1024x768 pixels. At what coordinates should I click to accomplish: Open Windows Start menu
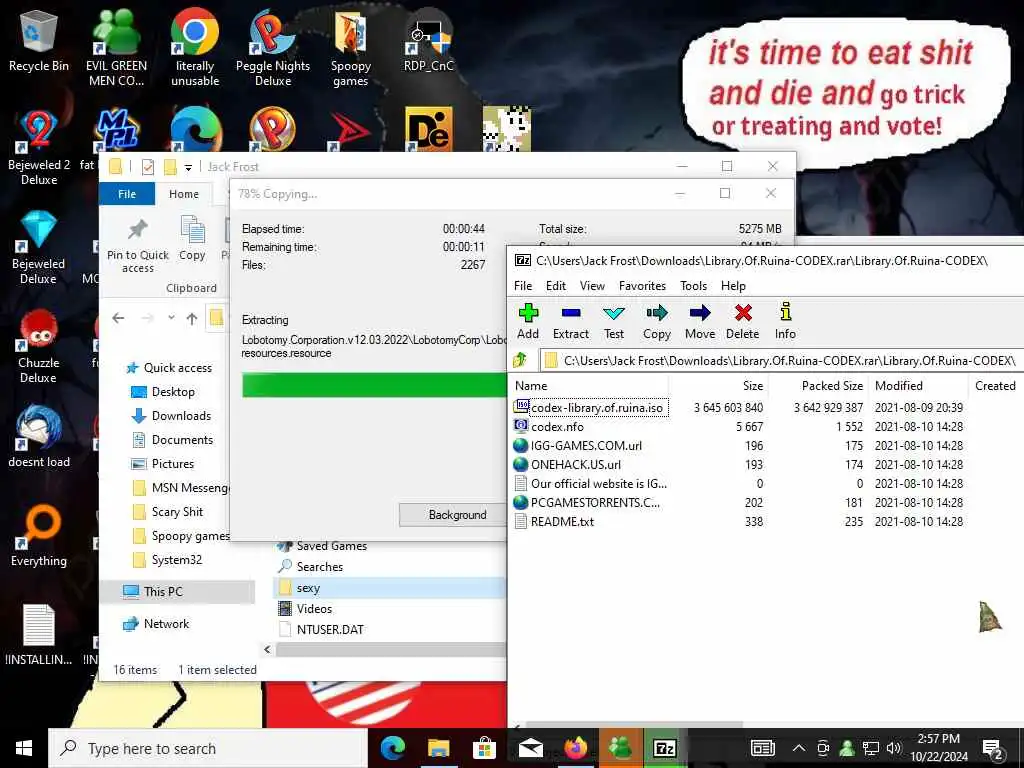24,748
